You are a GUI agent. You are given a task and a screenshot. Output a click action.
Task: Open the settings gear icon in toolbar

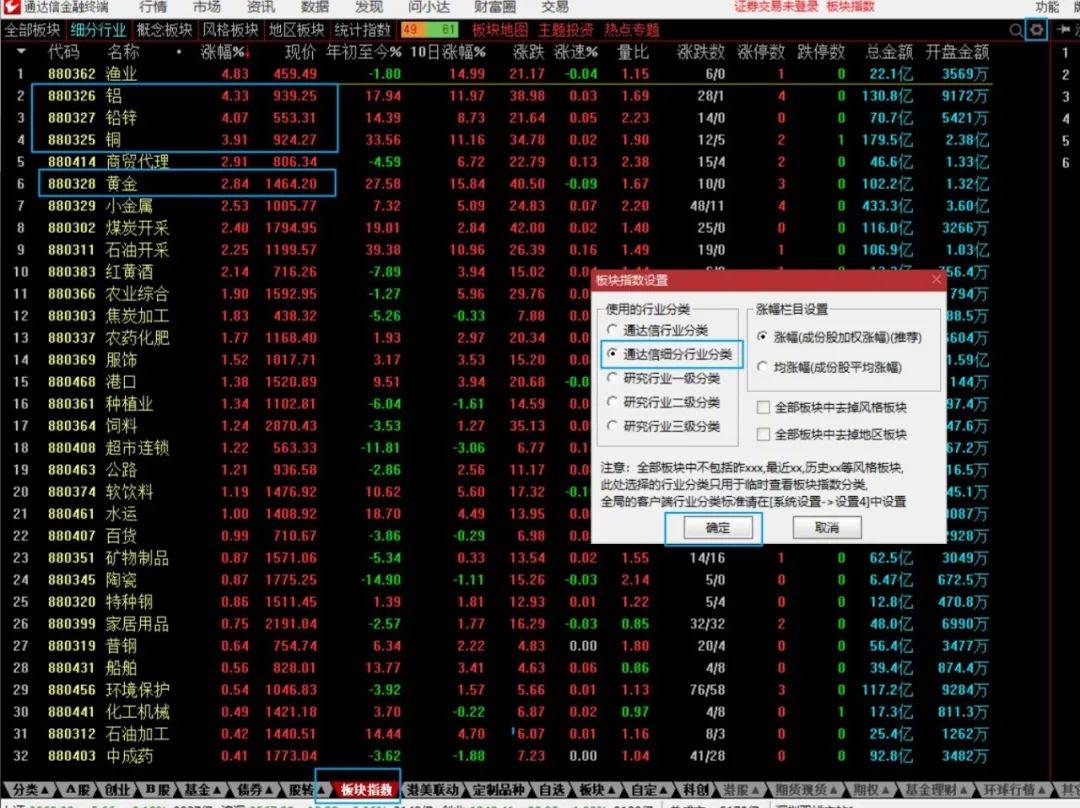pos(1037,30)
